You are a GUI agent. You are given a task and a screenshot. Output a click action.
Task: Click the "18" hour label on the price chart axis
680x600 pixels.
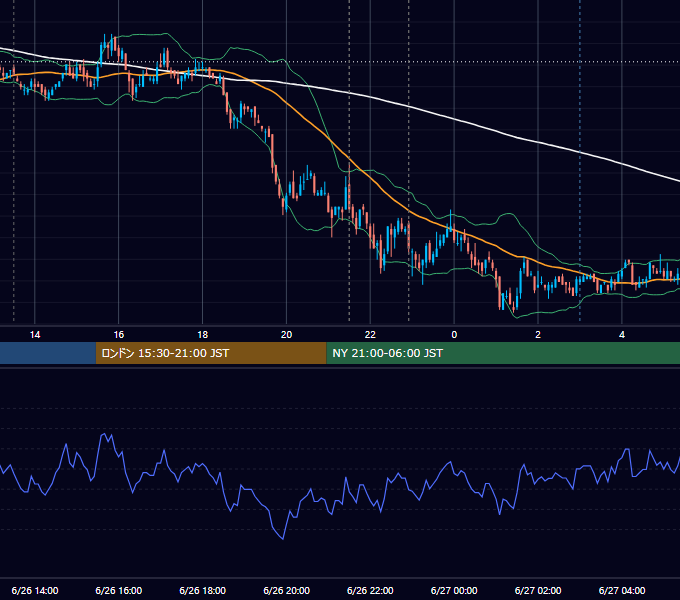[203, 335]
